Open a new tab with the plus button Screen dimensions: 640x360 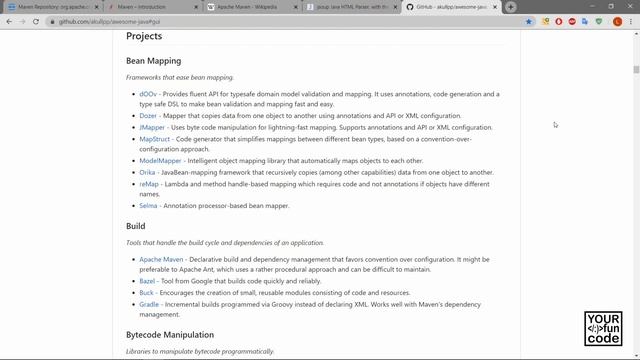coord(511,7)
